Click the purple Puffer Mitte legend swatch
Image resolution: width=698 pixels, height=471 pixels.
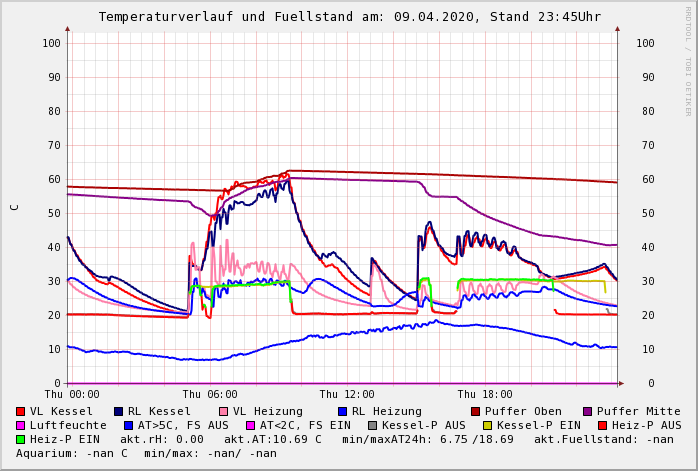587,412
